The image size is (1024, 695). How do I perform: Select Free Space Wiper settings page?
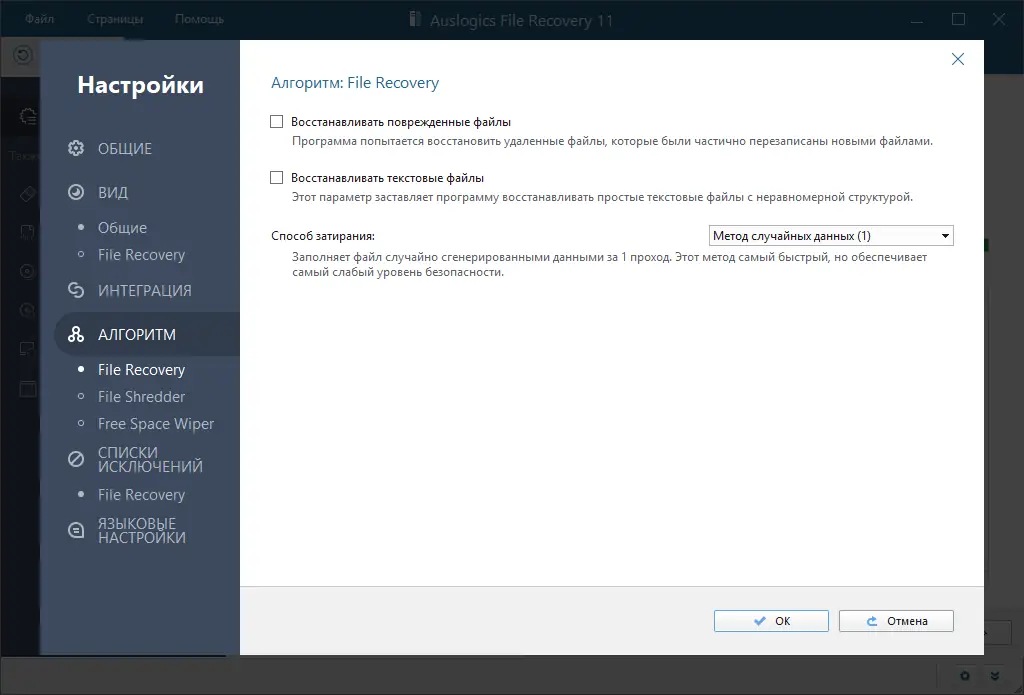[155, 423]
